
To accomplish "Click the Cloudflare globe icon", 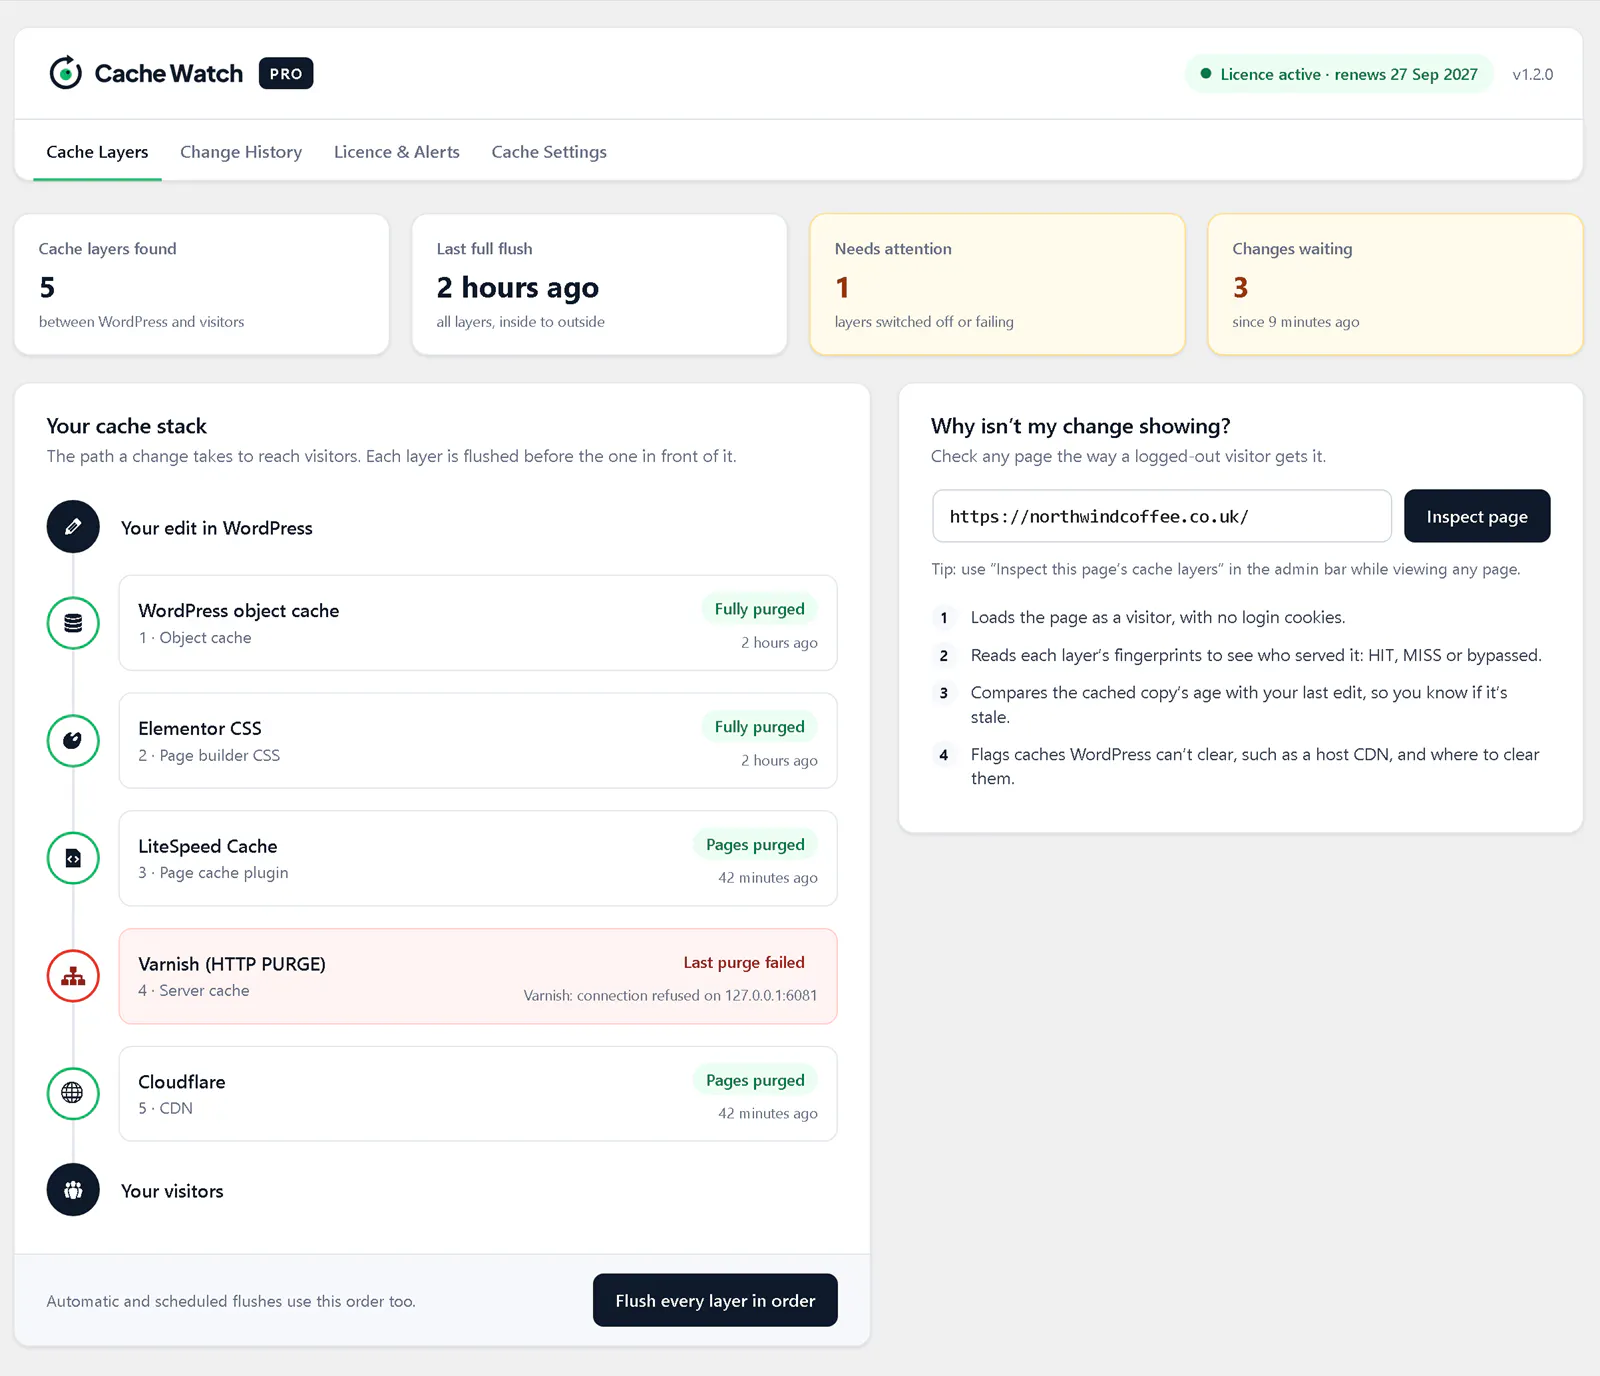I will (x=73, y=1093).
